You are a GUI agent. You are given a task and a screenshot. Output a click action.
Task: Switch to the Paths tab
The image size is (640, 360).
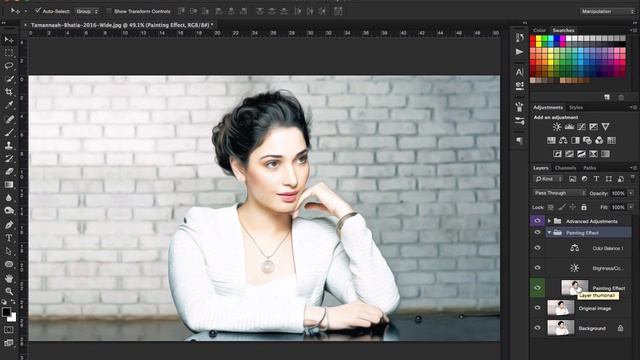tap(589, 168)
